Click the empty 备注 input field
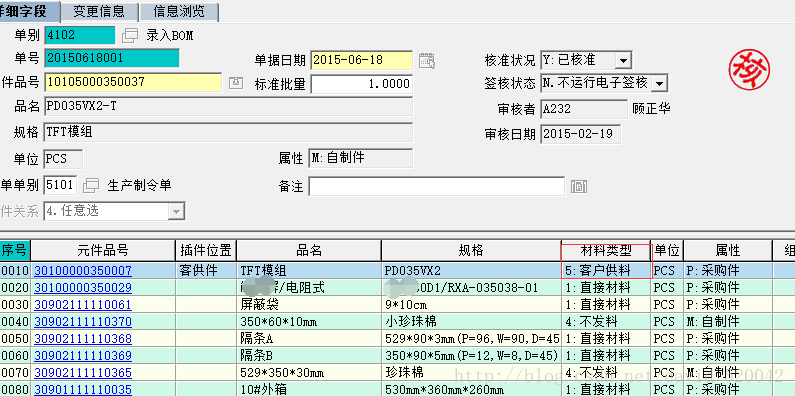795x396 pixels. (437, 186)
